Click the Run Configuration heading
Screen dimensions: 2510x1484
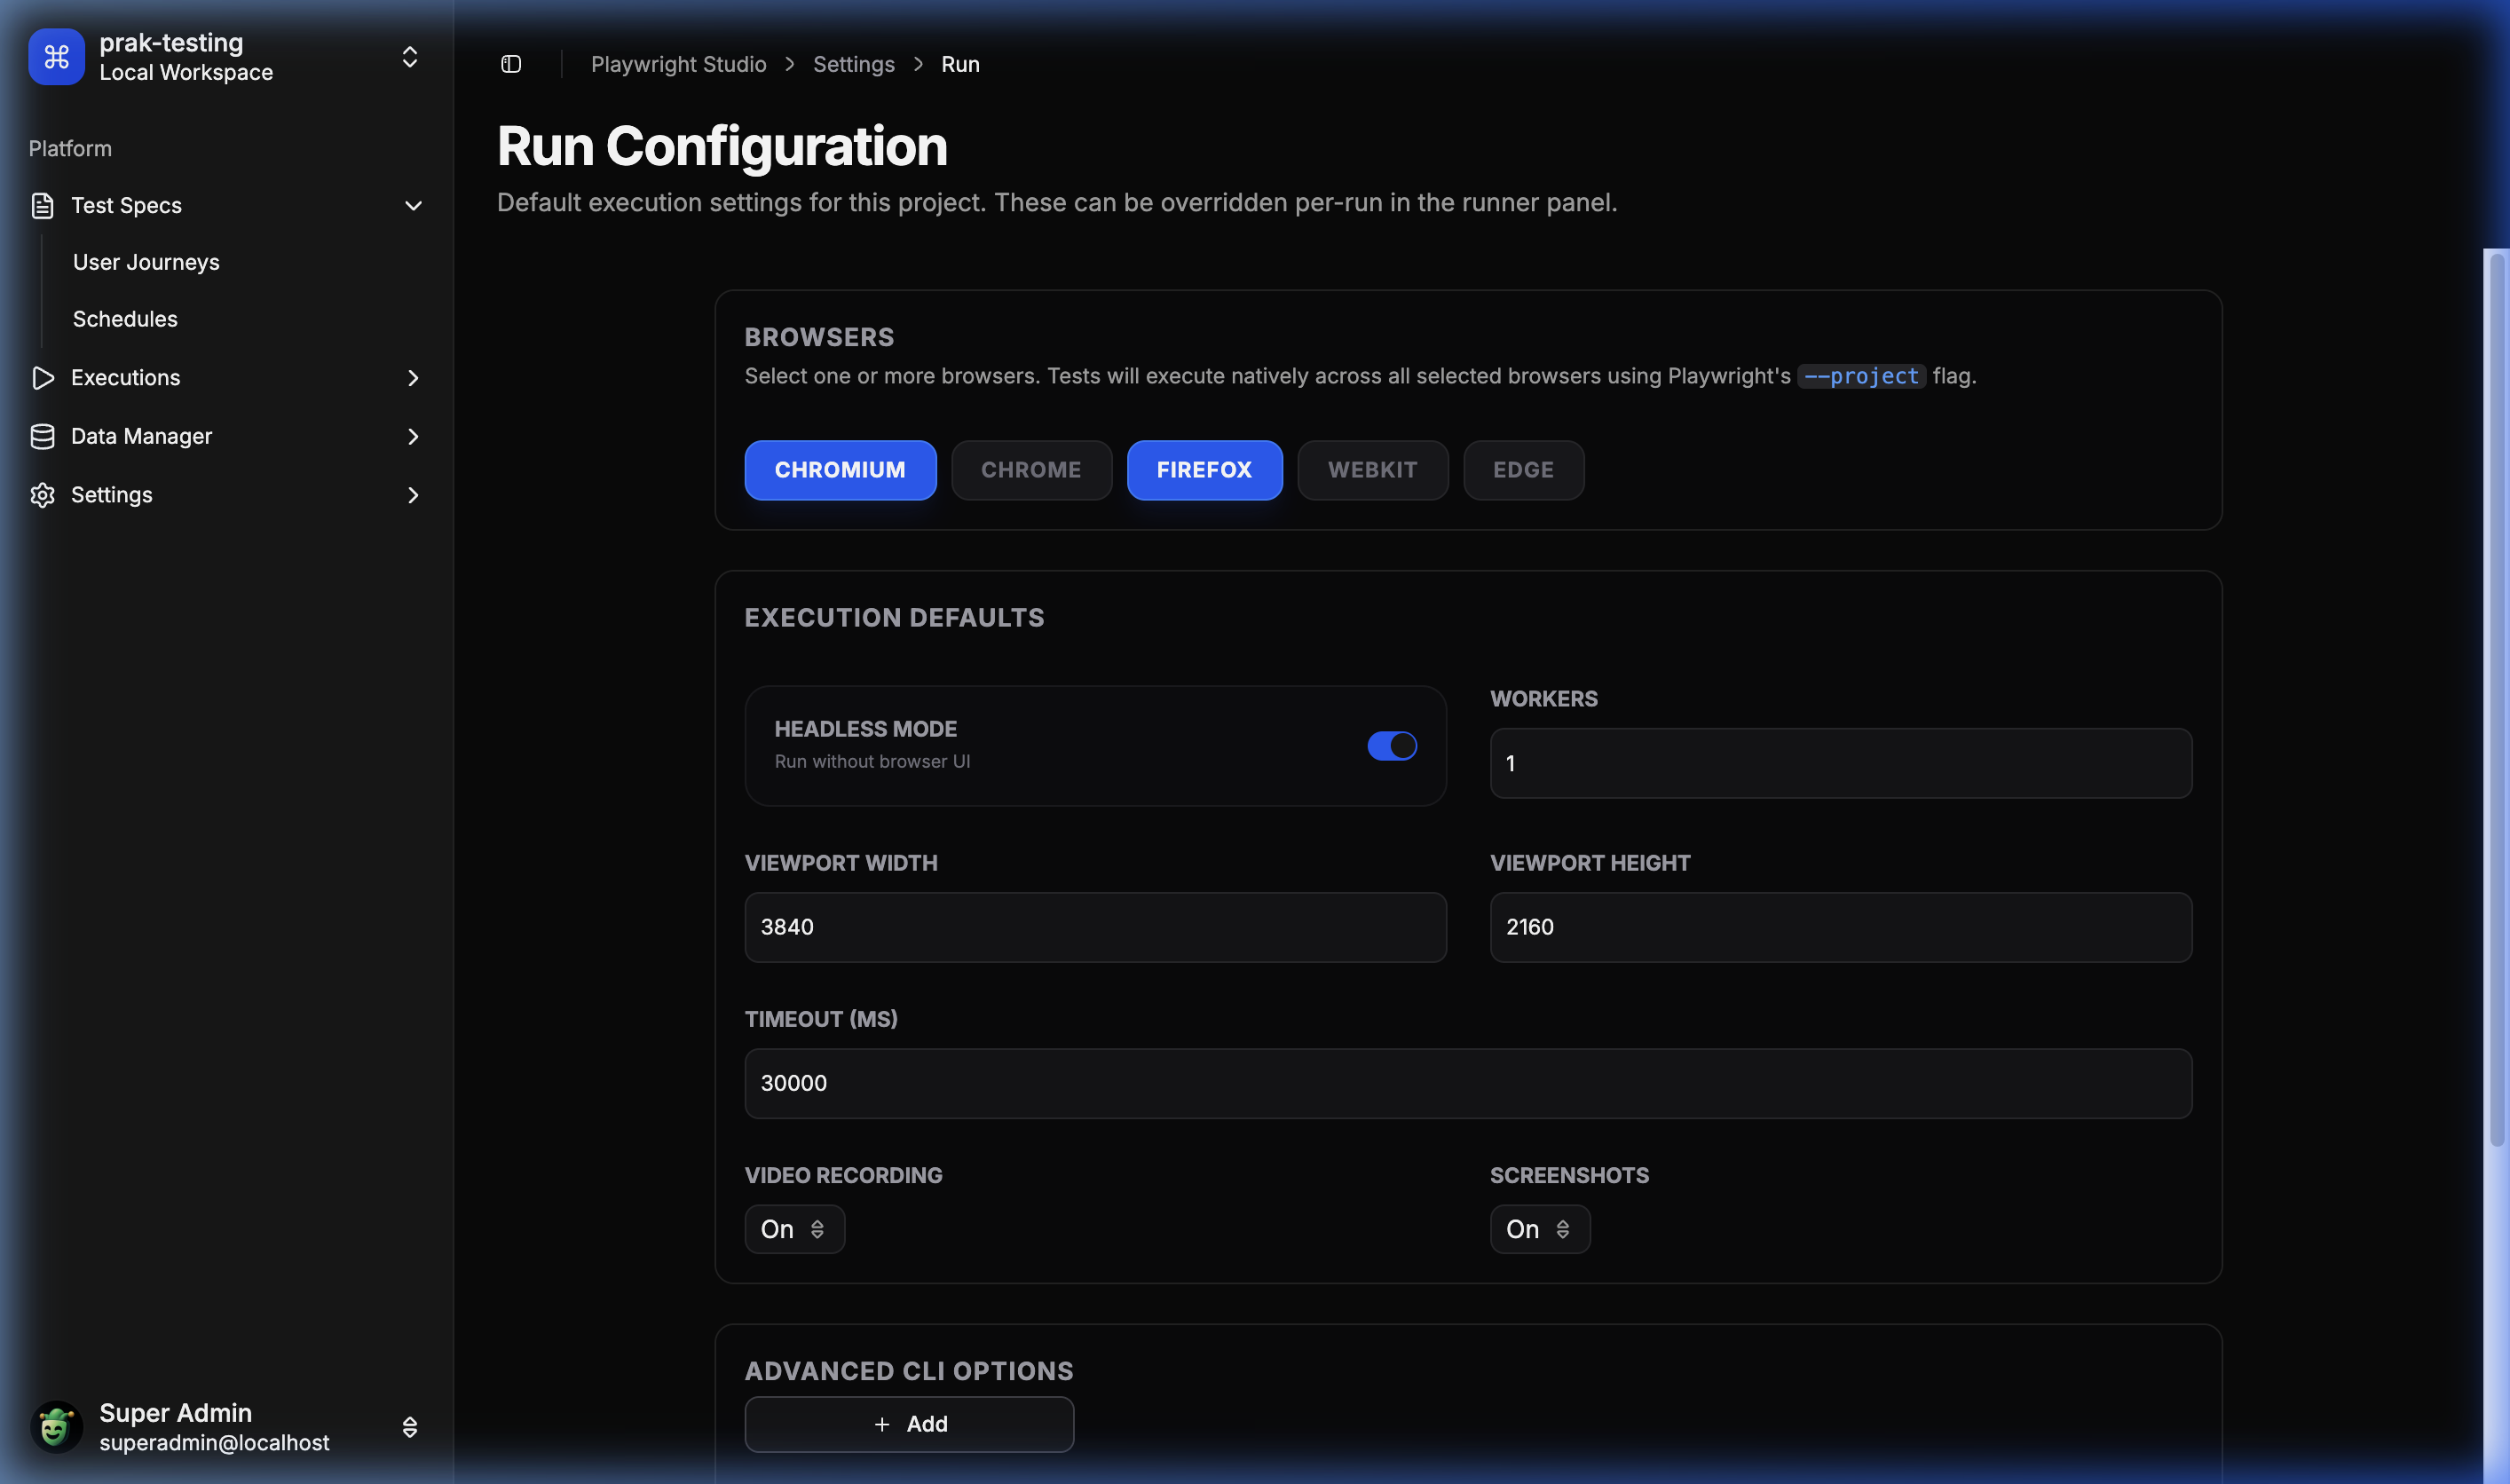(x=722, y=146)
